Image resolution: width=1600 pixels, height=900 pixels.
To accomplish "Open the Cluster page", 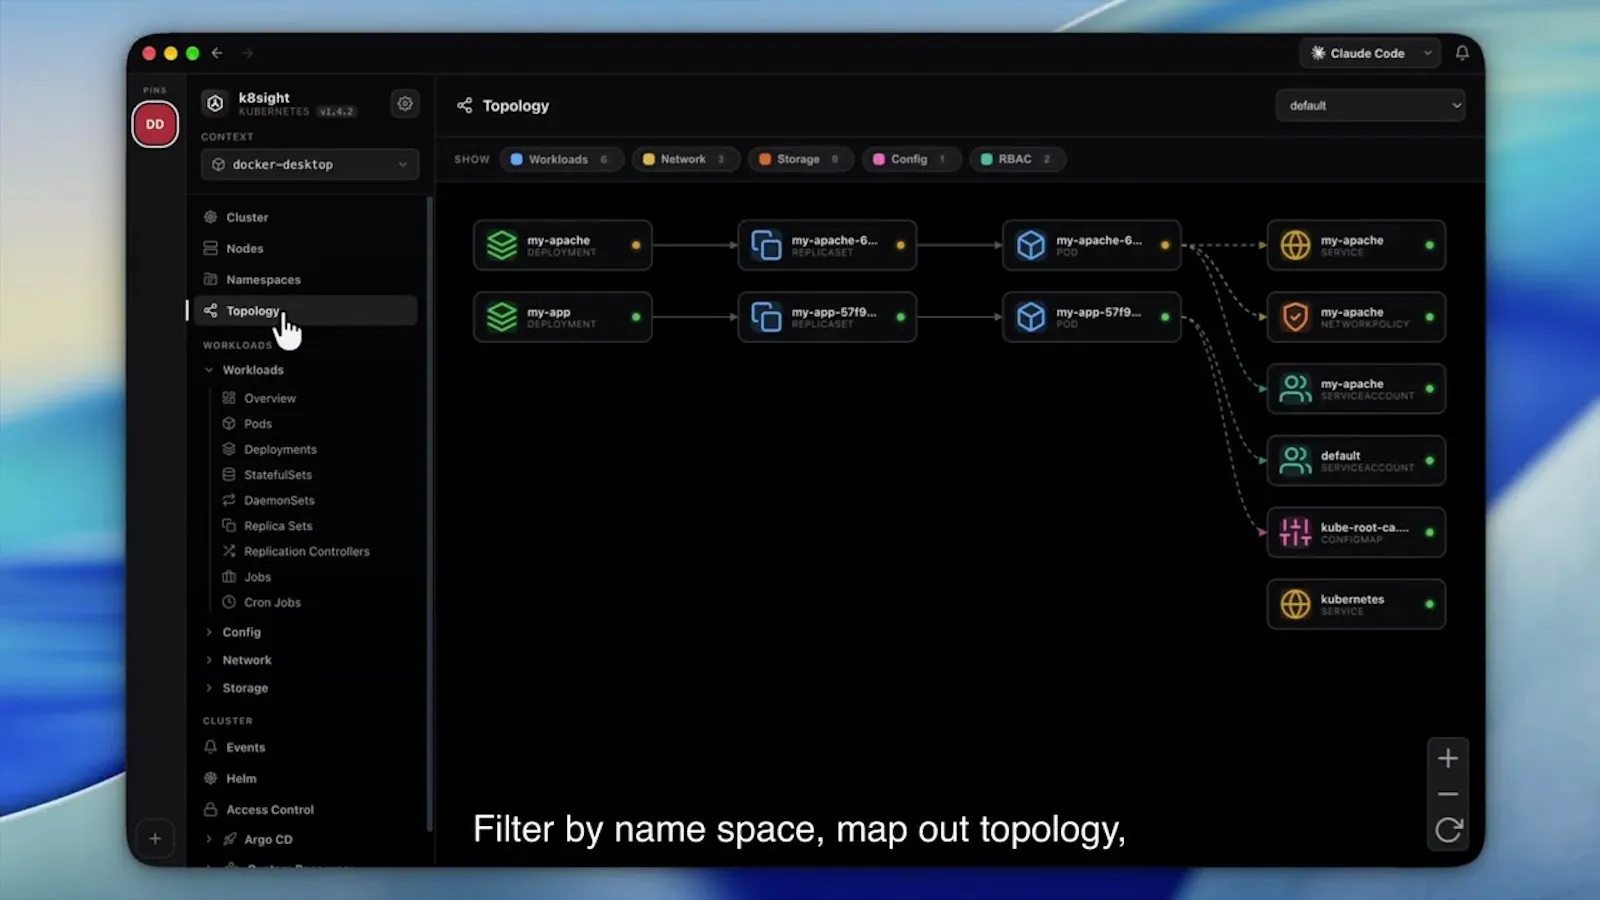I will pyautogui.click(x=305, y=217).
